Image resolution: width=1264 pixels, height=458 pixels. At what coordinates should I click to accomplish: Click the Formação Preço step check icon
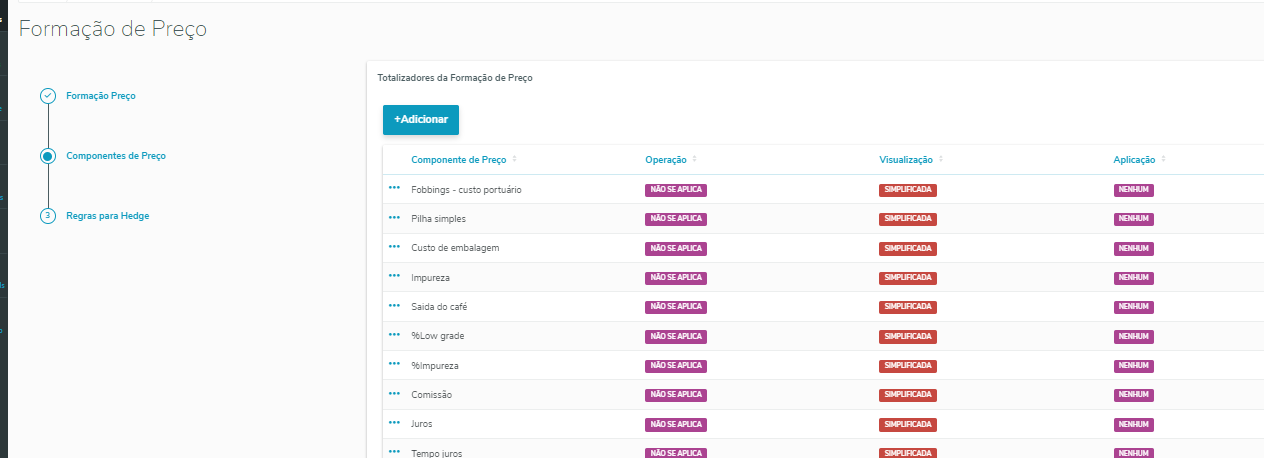(47, 96)
